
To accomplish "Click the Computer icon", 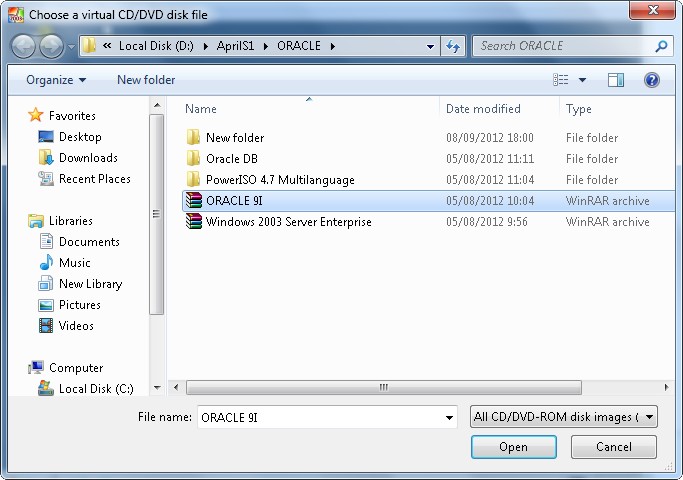I will [36, 368].
